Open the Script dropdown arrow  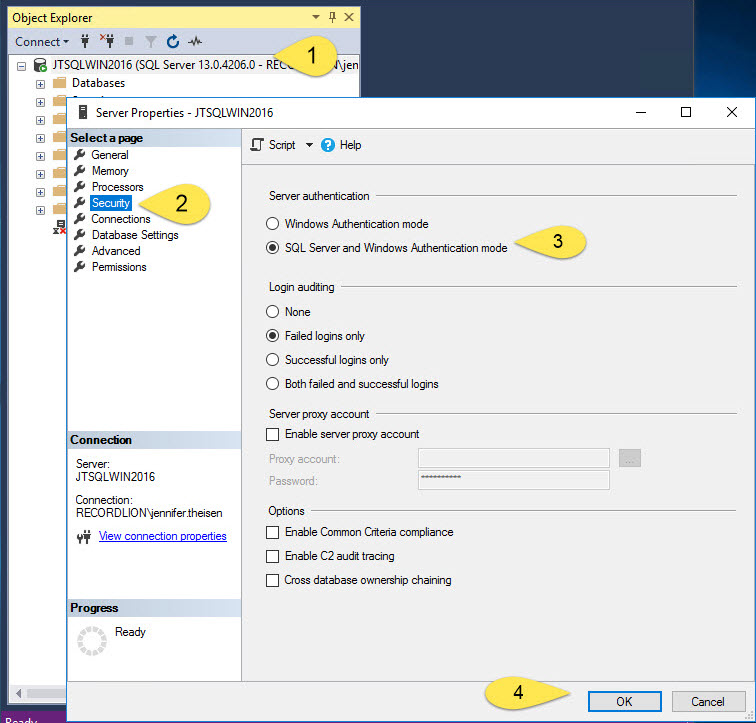309,145
